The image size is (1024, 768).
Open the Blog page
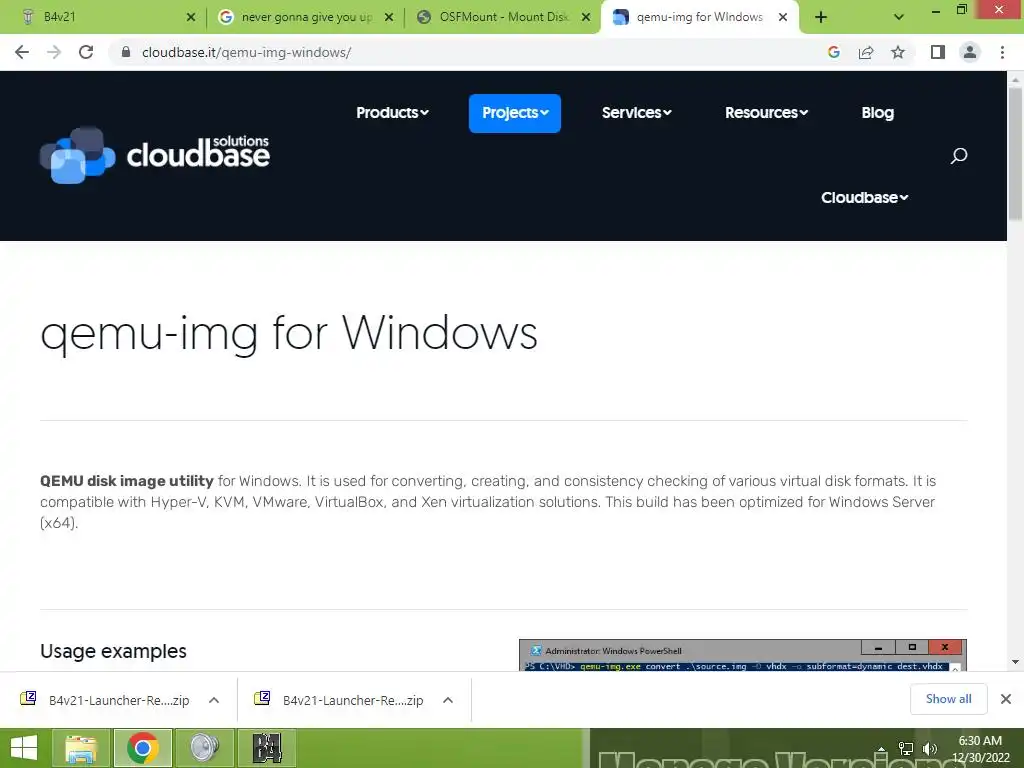pyautogui.click(x=877, y=113)
